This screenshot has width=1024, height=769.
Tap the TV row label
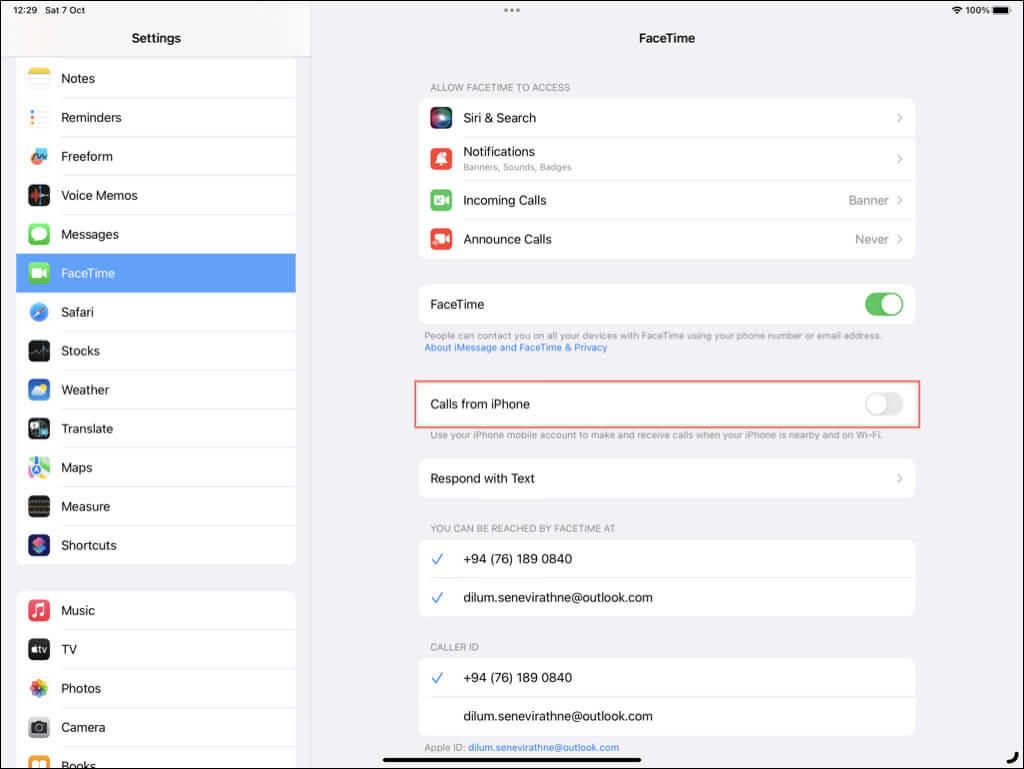coord(69,650)
